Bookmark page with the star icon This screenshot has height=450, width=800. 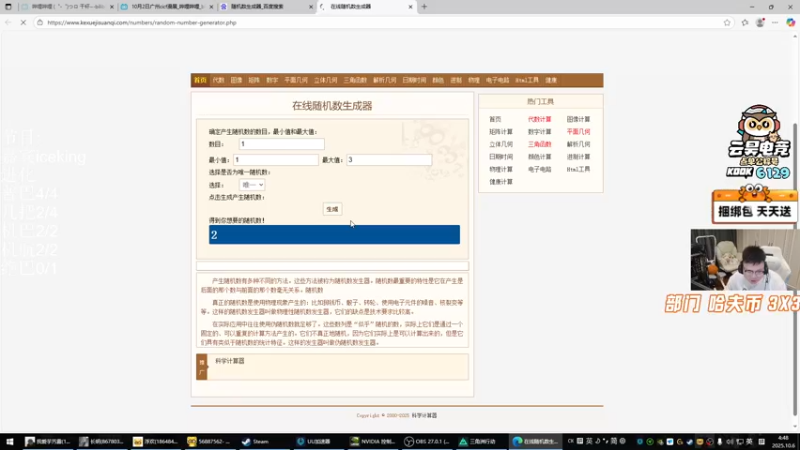[727, 22]
